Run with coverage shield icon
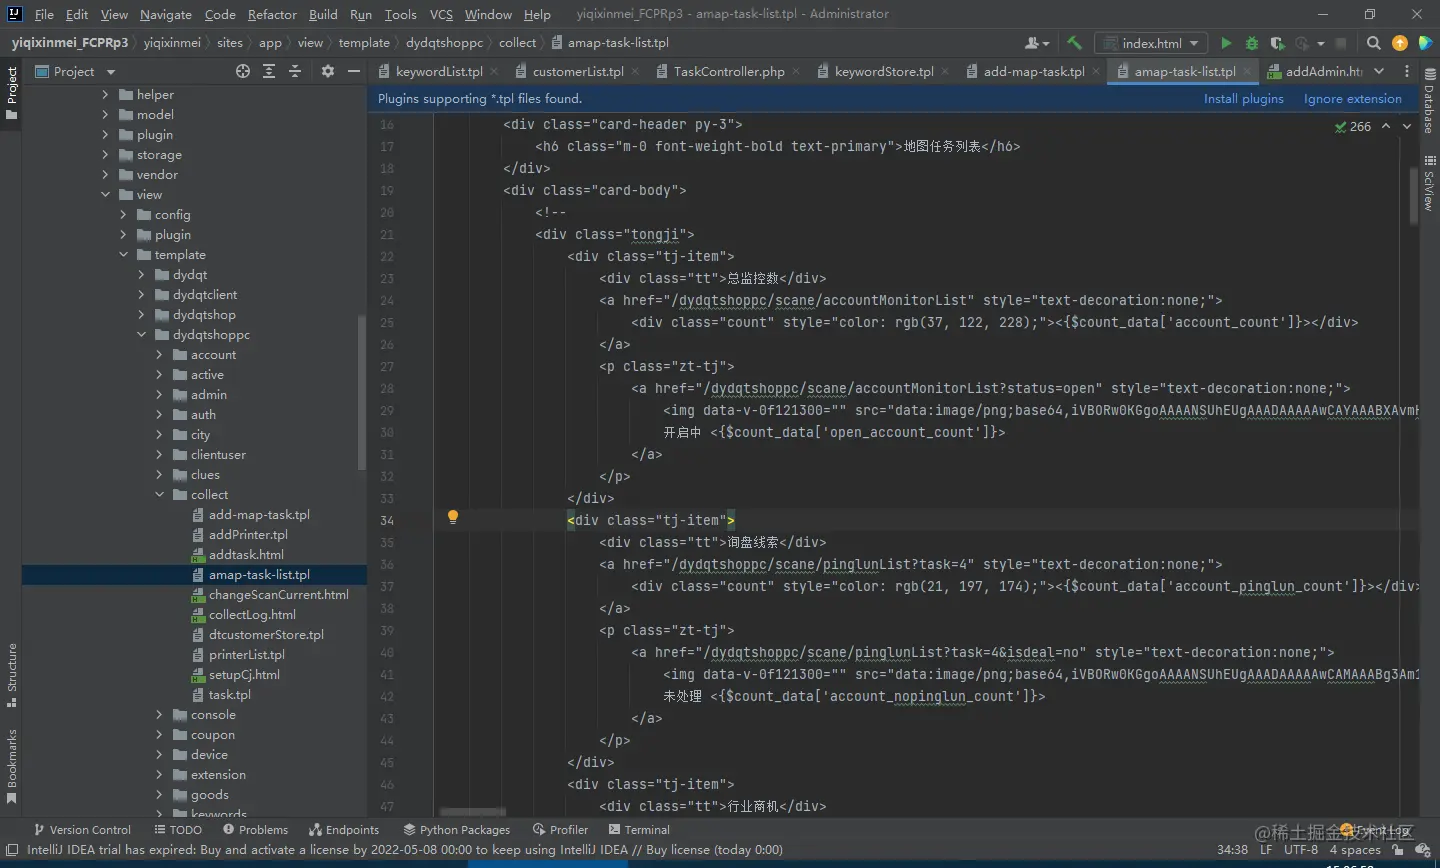The image size is (1440, 868). tap(1277, 43)
